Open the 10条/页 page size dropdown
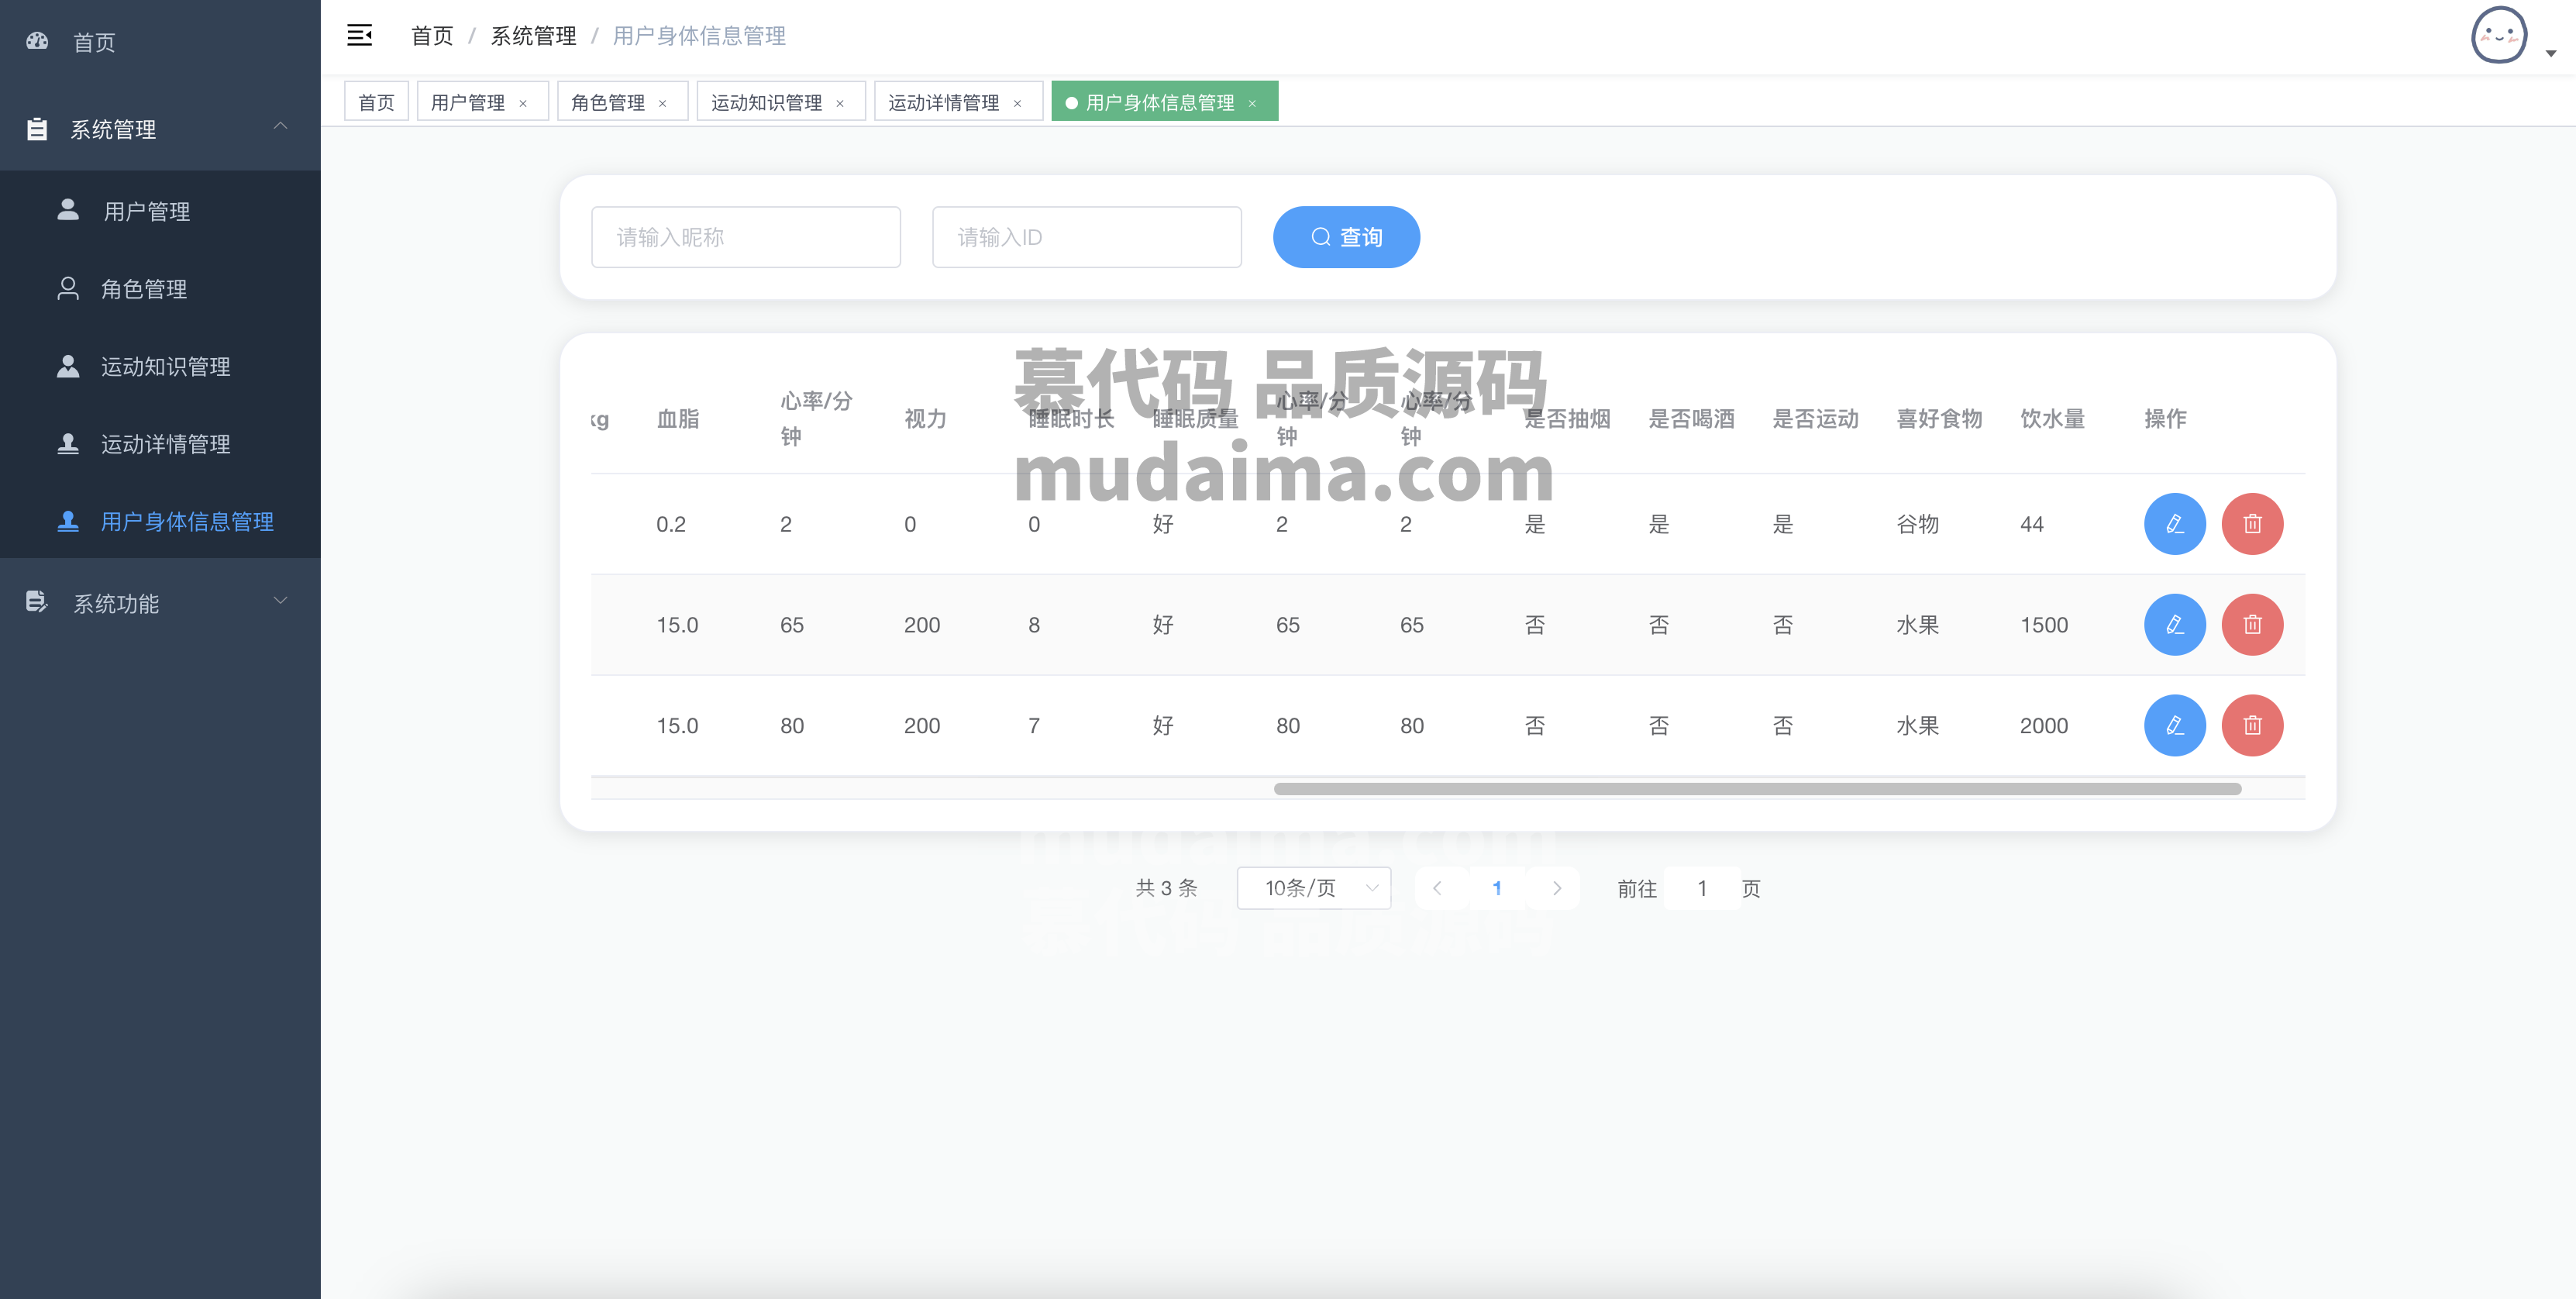The width and height of the screenshot is (2576, 1299). (x=1313, y=888)
